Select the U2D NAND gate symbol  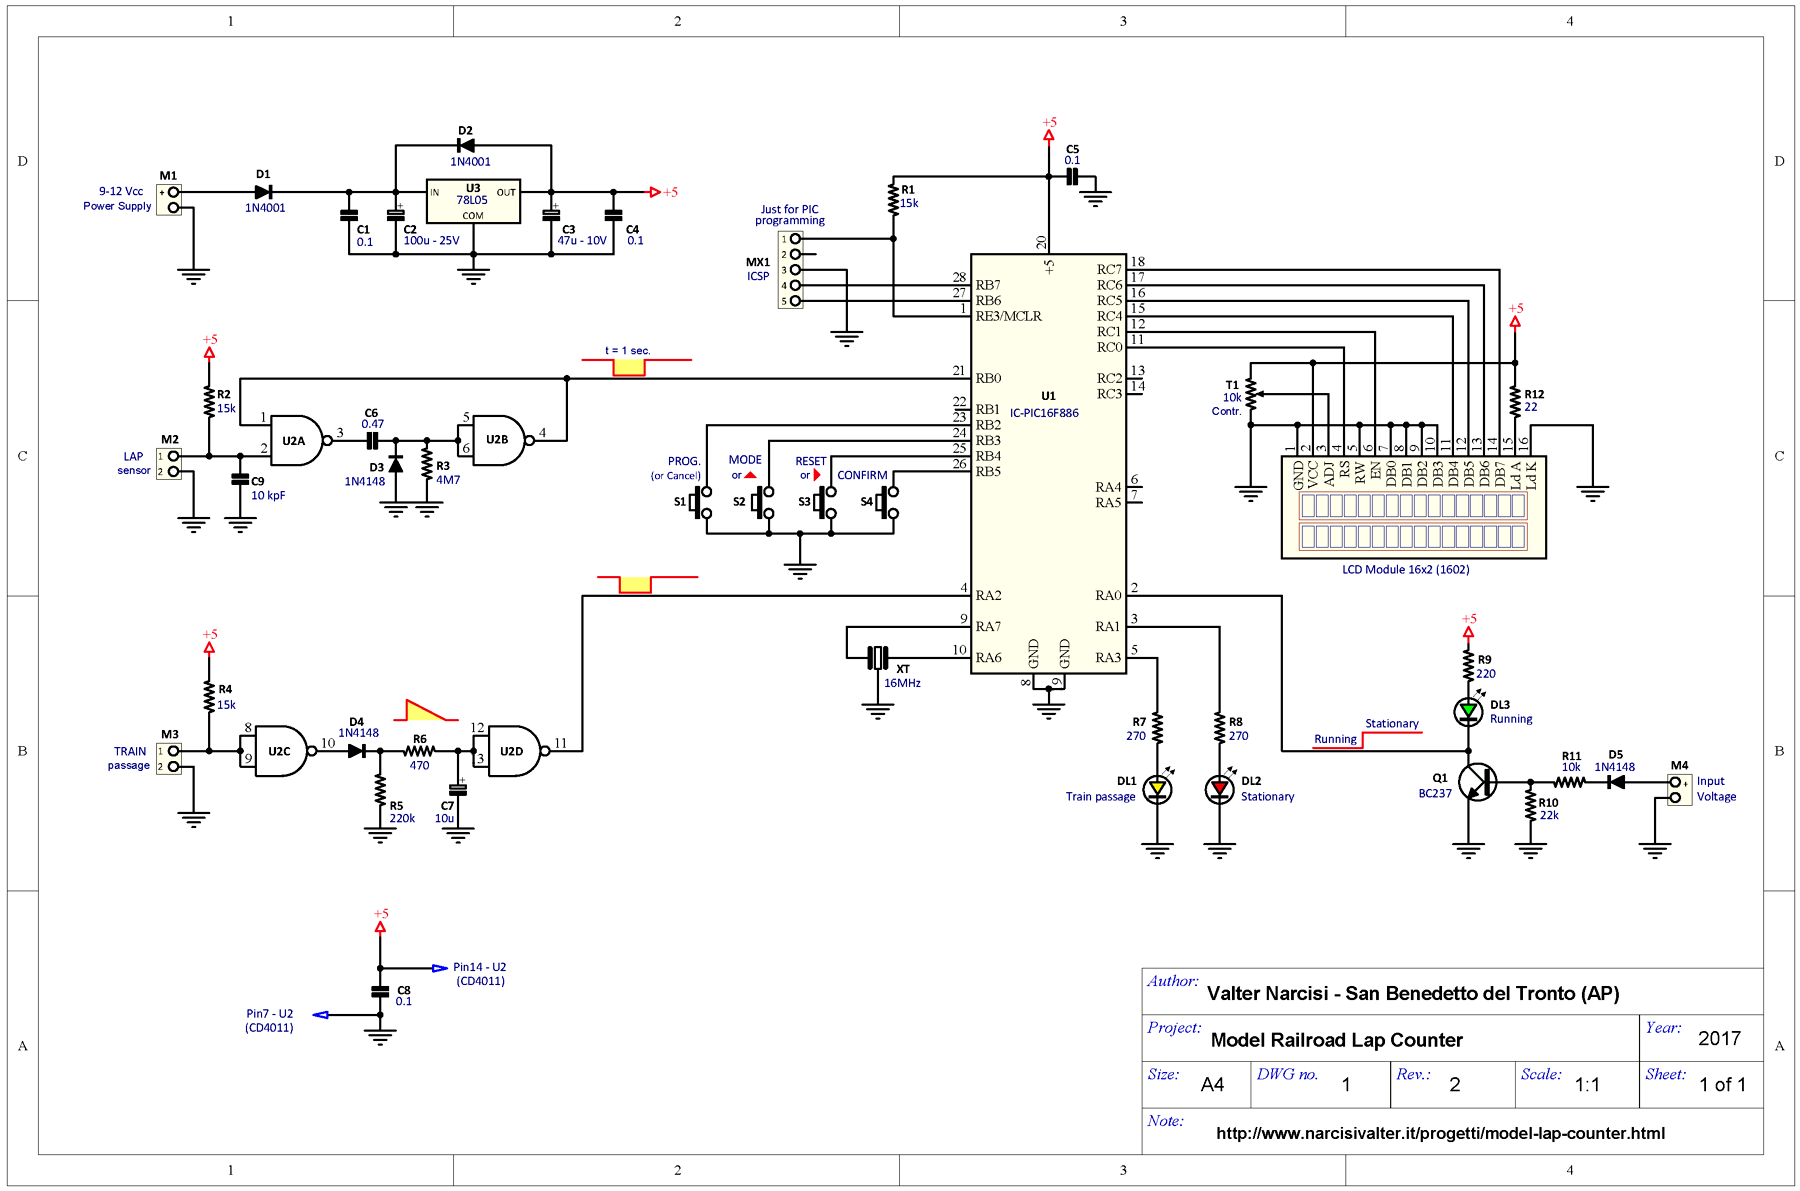[x=513, y=751]
